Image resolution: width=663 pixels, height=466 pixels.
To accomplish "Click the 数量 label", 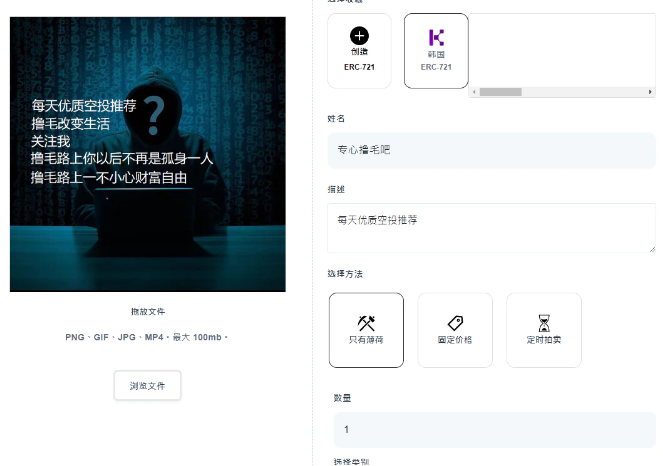I will (342, 398).
